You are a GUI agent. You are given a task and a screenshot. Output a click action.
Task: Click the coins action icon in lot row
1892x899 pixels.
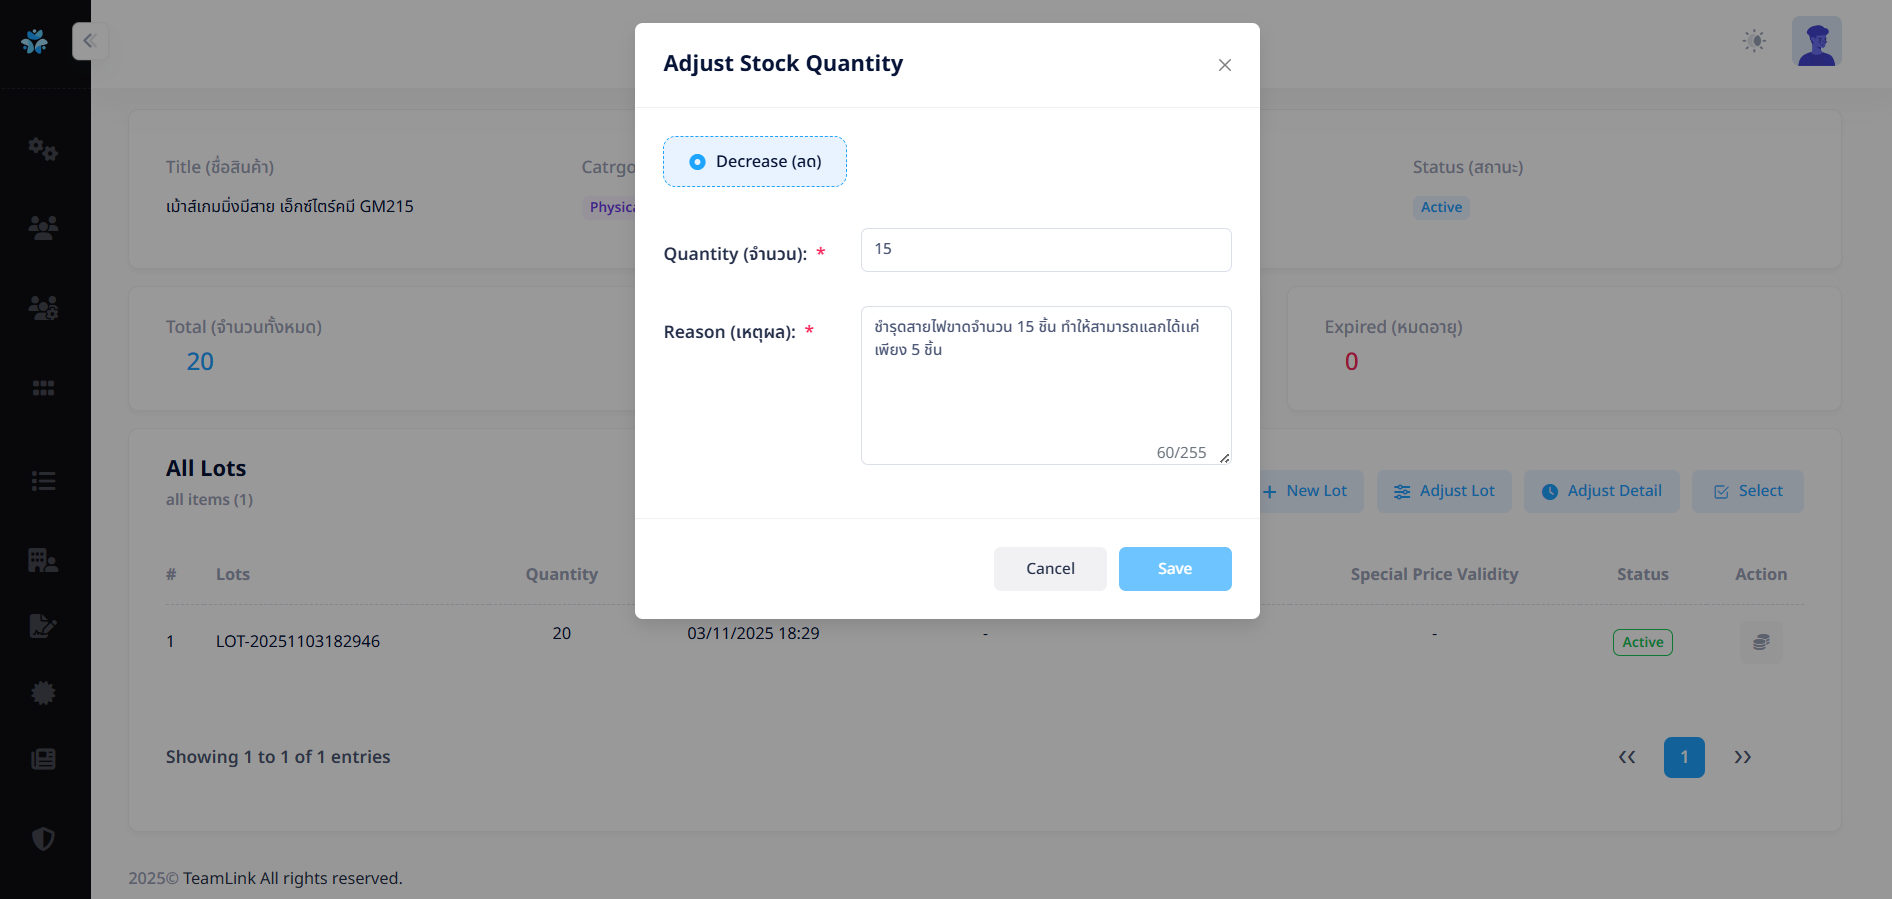coord(1760,642)
